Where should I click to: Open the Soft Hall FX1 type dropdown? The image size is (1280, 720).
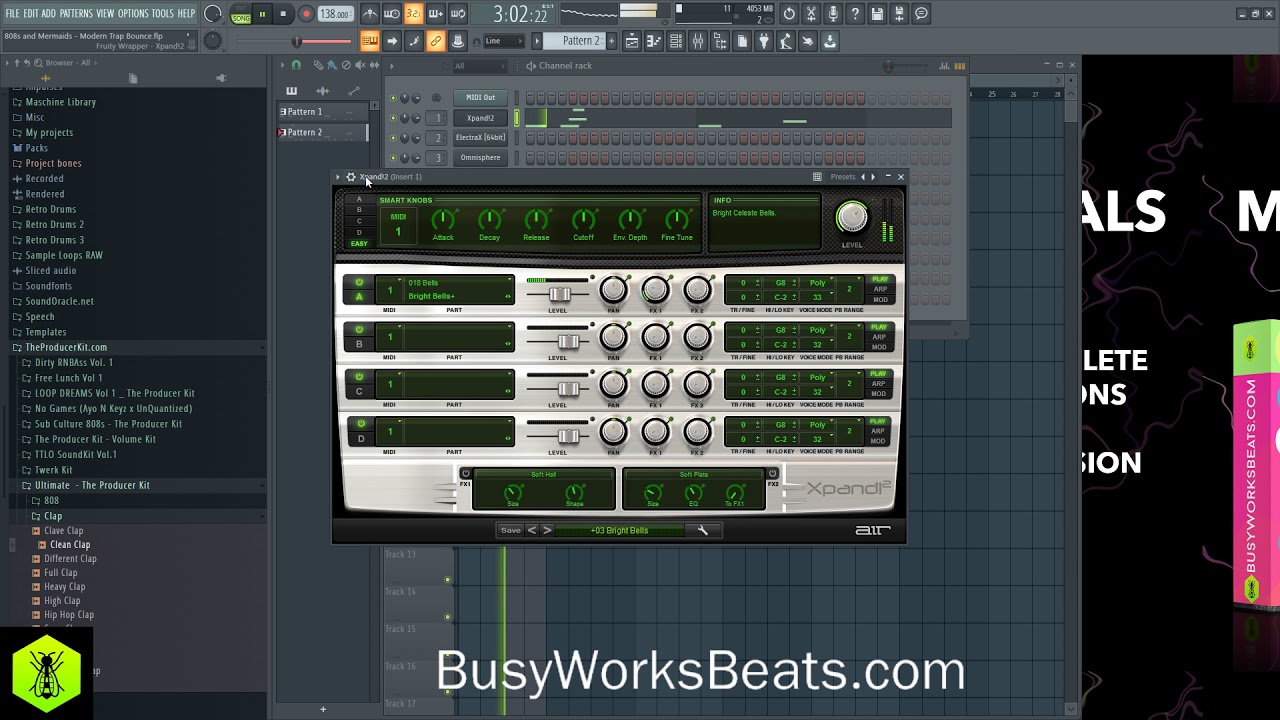point(544,474)
